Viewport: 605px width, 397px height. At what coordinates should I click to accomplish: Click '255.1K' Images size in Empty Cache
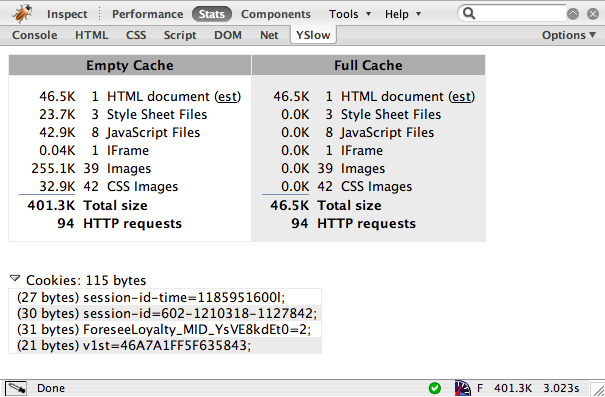pos(53,169)
